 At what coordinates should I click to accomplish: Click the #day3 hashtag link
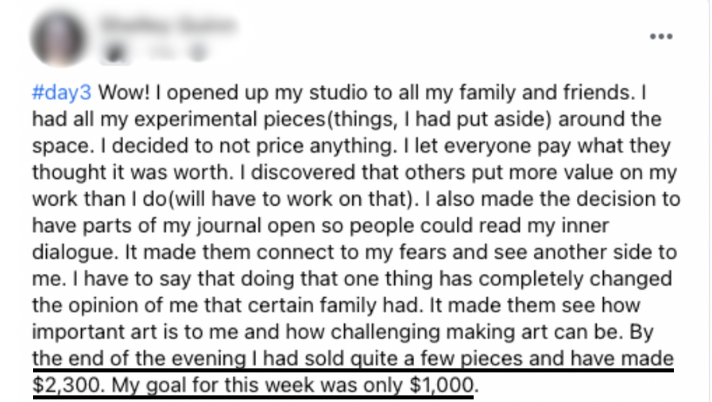(x=62, y=93)
